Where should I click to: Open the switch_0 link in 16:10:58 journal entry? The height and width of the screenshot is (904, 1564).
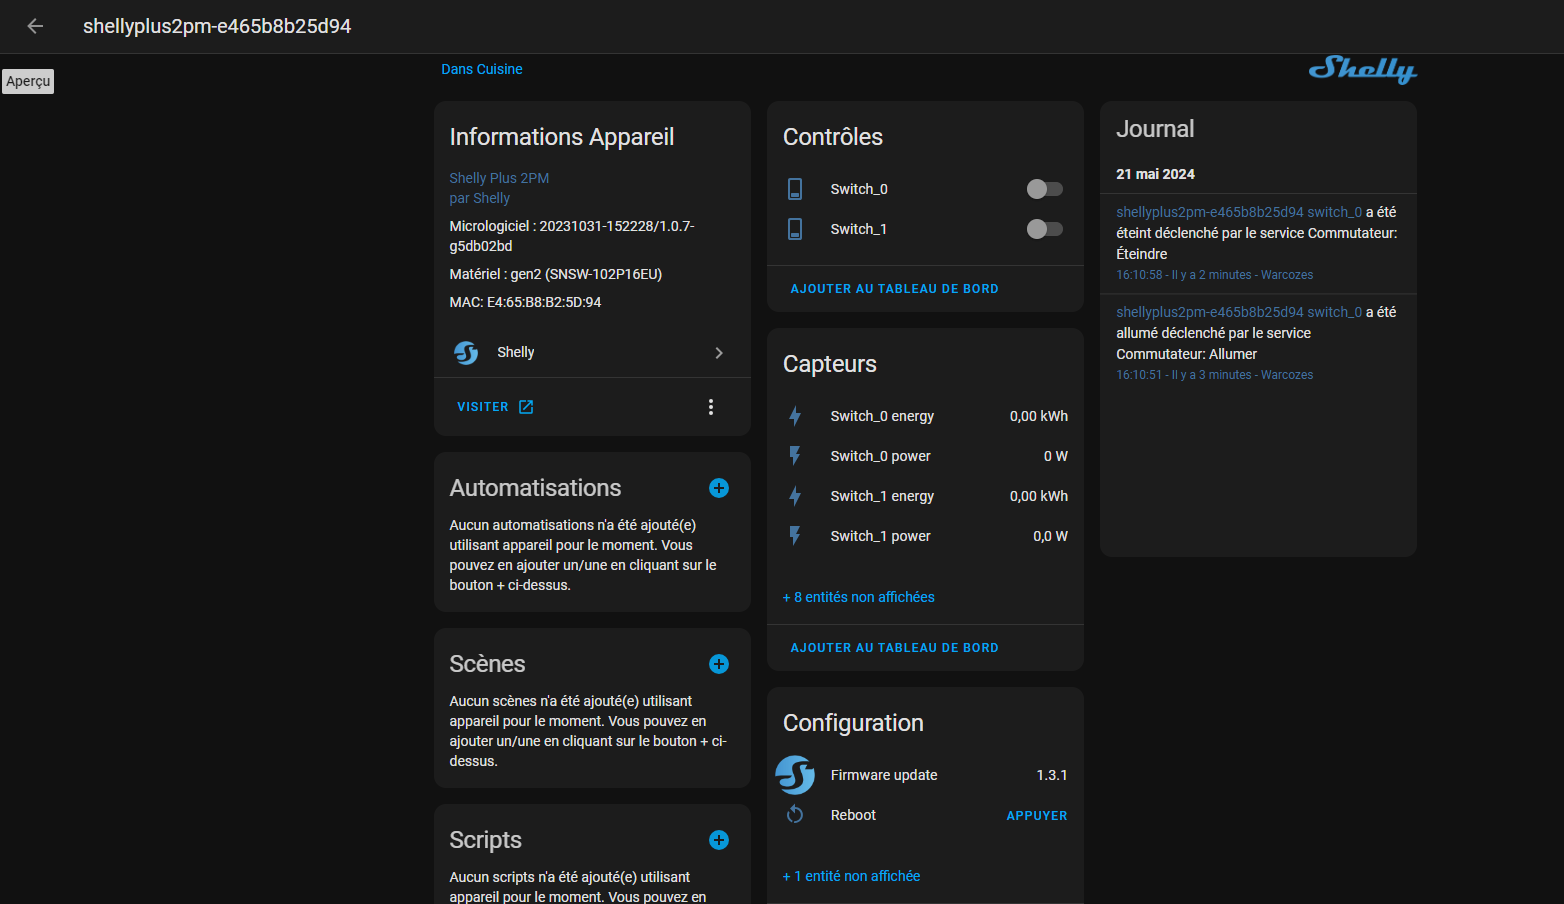point(1334,212)
